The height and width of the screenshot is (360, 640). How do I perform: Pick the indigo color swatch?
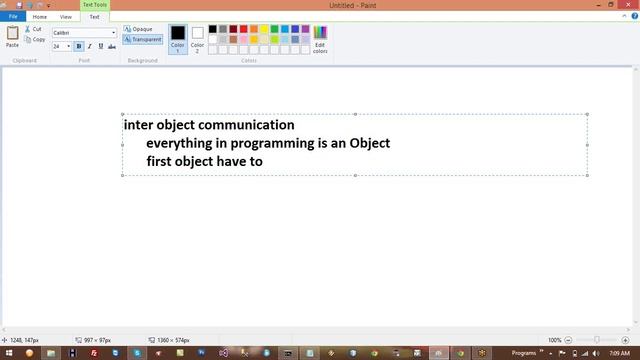tap(295, 29)
